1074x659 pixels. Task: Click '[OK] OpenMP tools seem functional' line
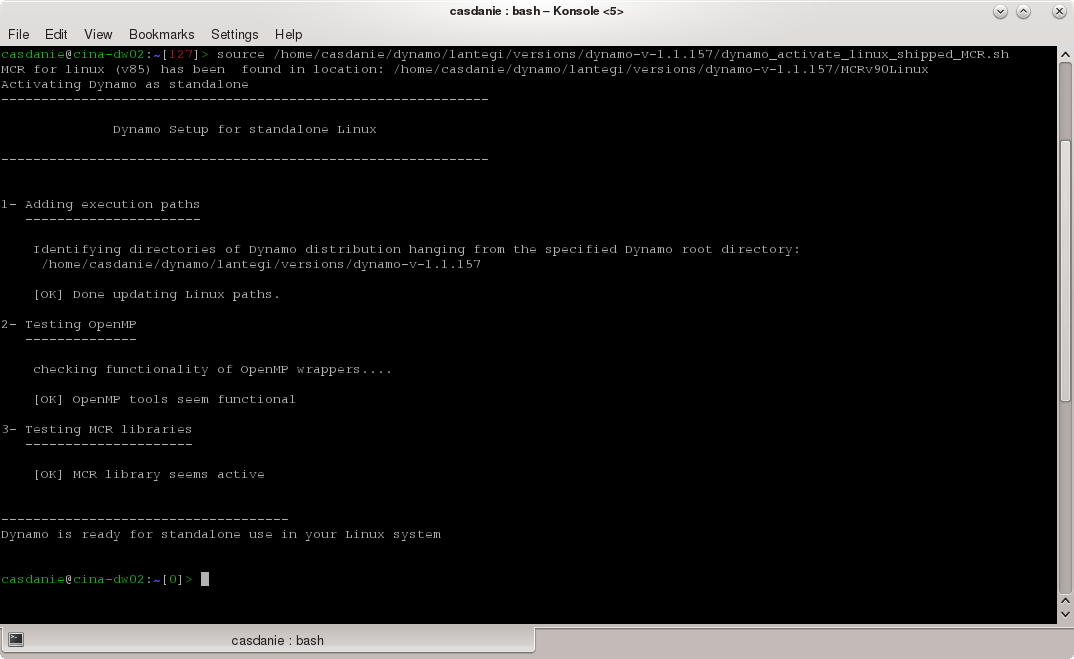pos(164,399)
